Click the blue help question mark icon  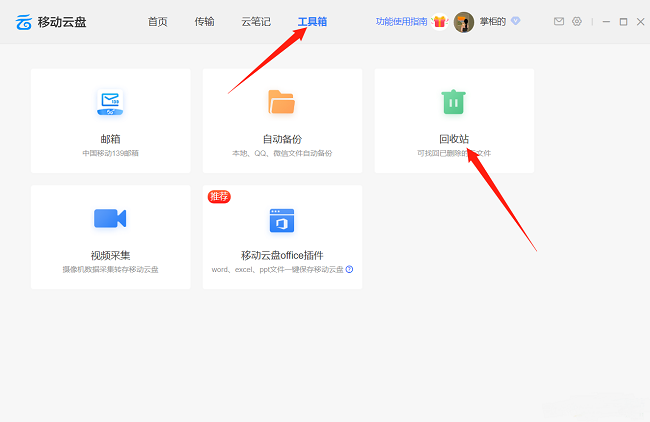point(349,270)
